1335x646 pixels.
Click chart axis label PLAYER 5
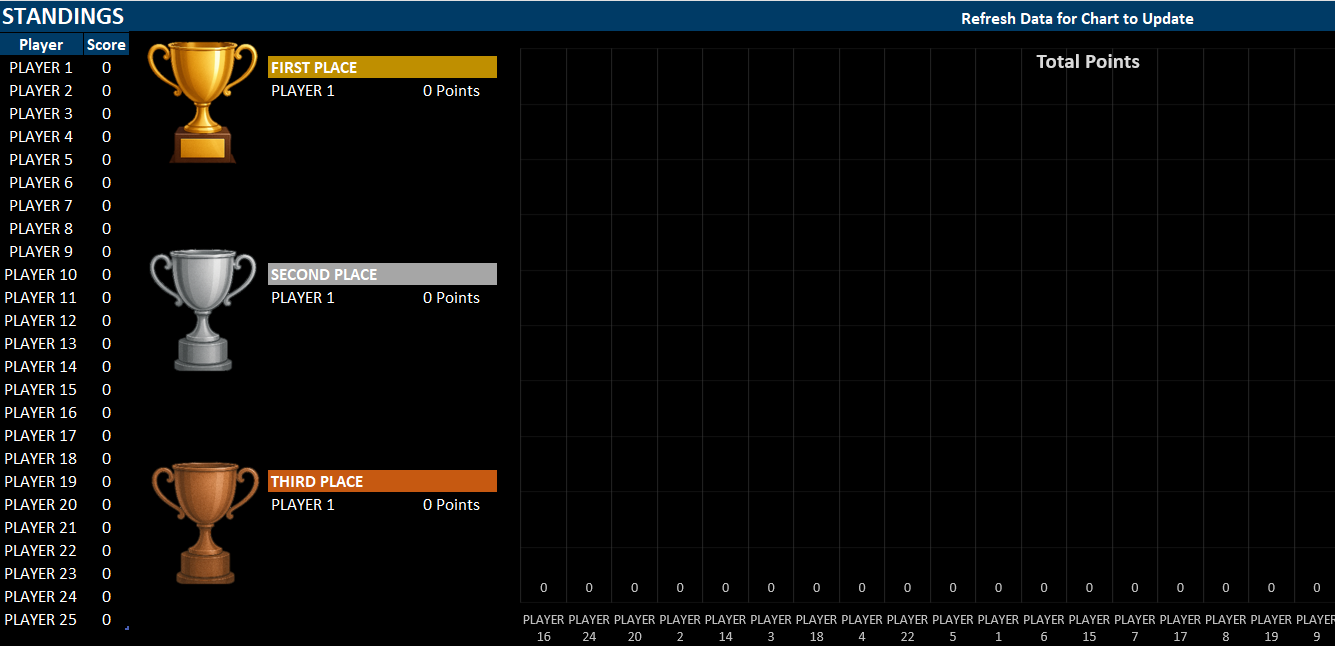pyautogui.click(x=953, y=628)
